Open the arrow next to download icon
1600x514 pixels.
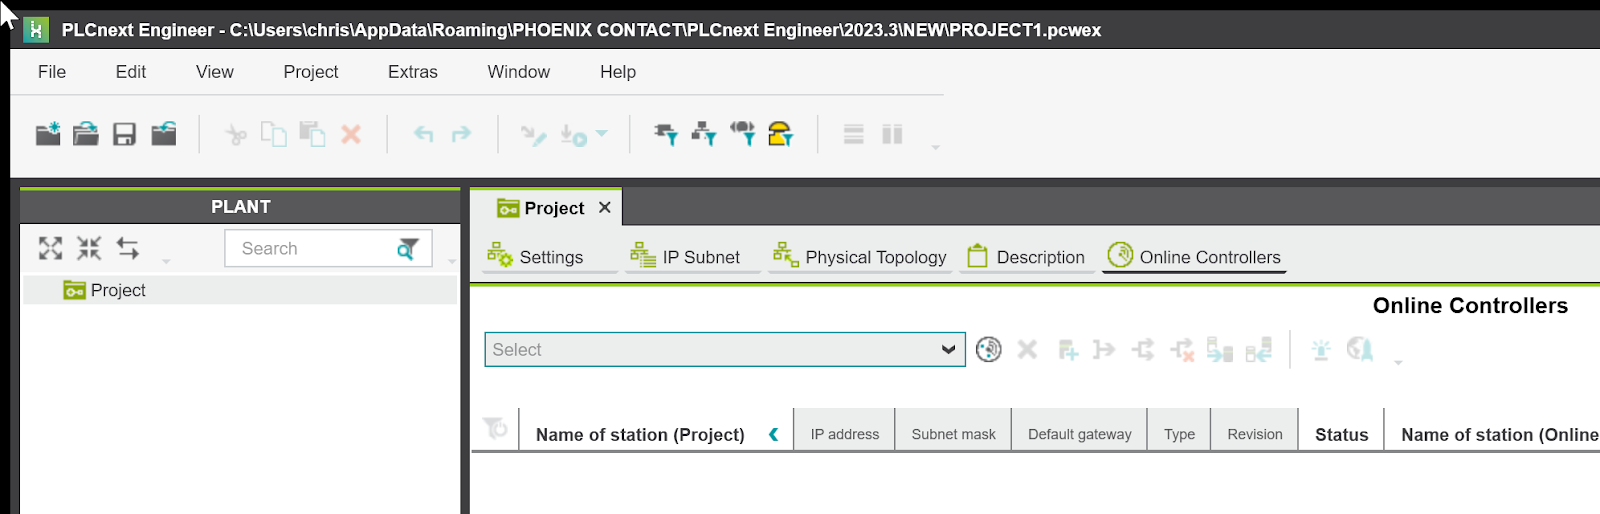[602, 133]
